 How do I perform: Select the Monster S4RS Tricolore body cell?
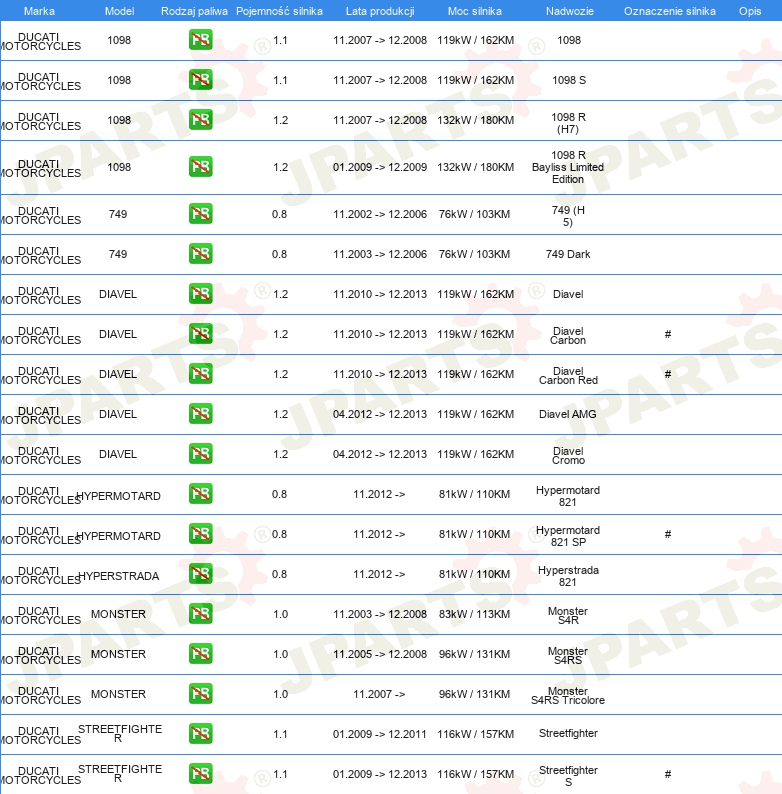click(568, 696)
